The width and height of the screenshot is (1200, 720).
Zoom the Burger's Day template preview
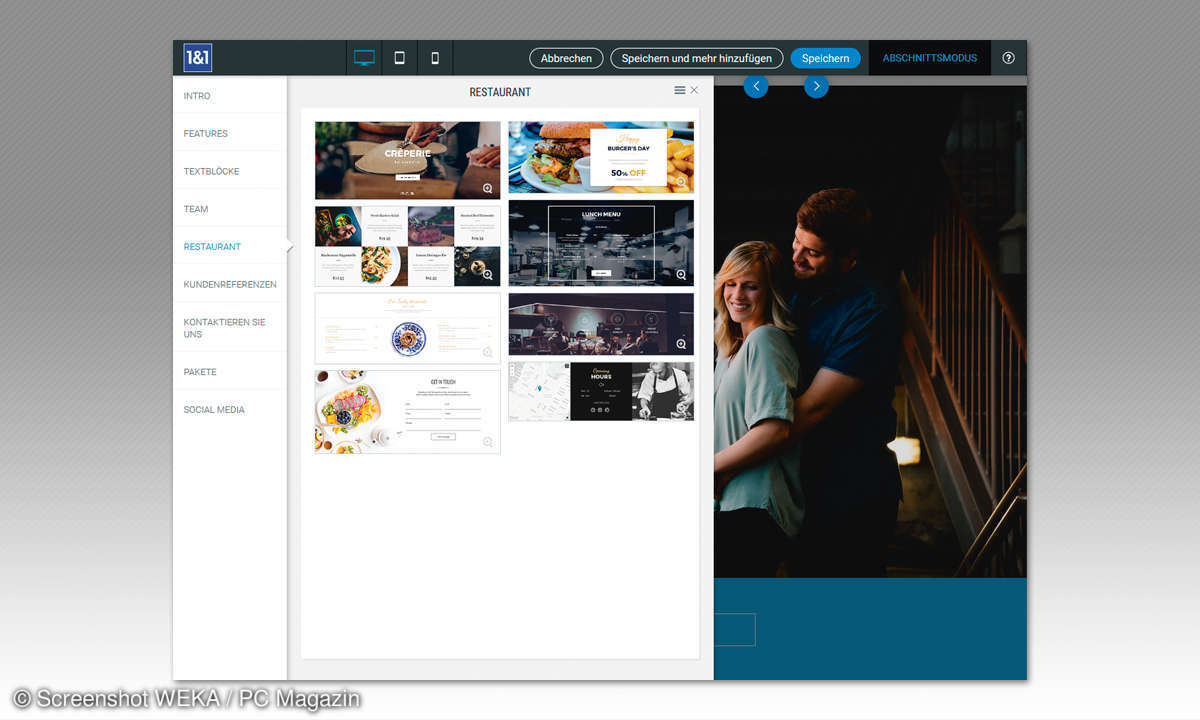[x=681, y=182]
